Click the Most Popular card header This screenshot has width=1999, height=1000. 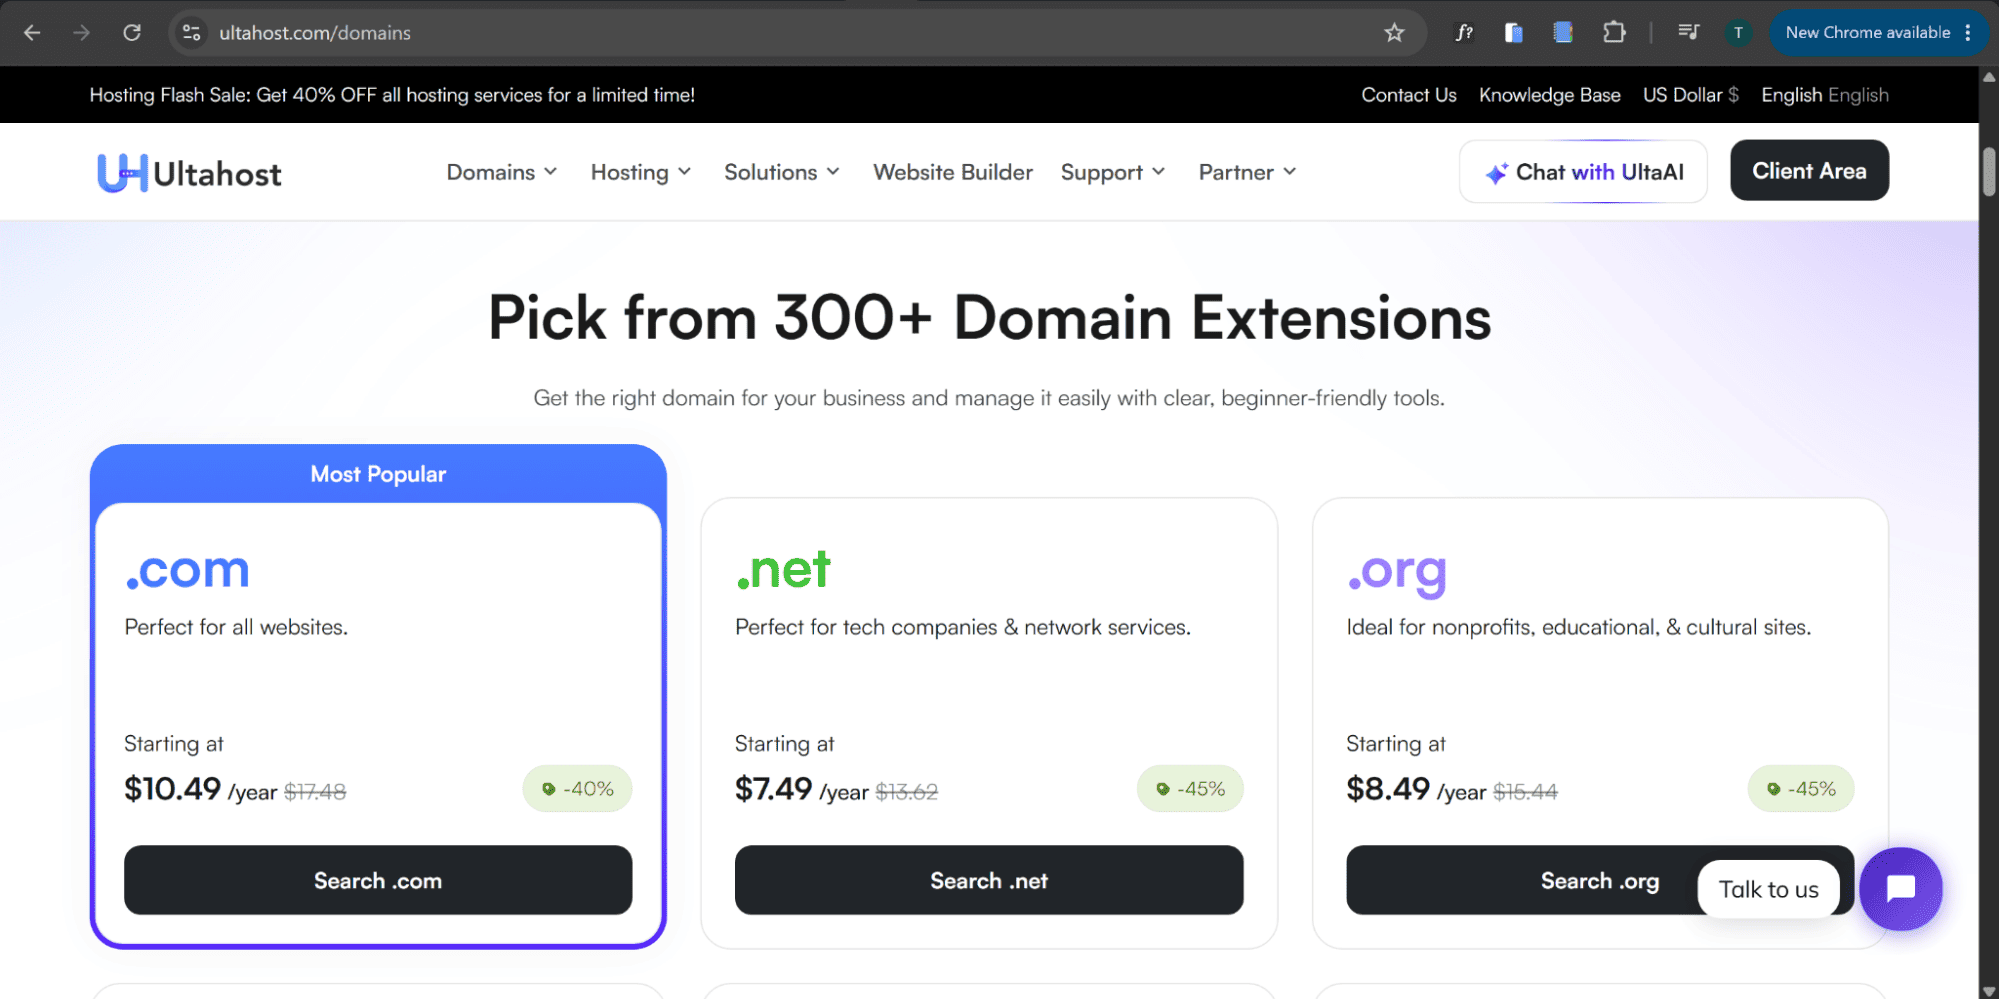pyautogui.click(x=378, y=474)
